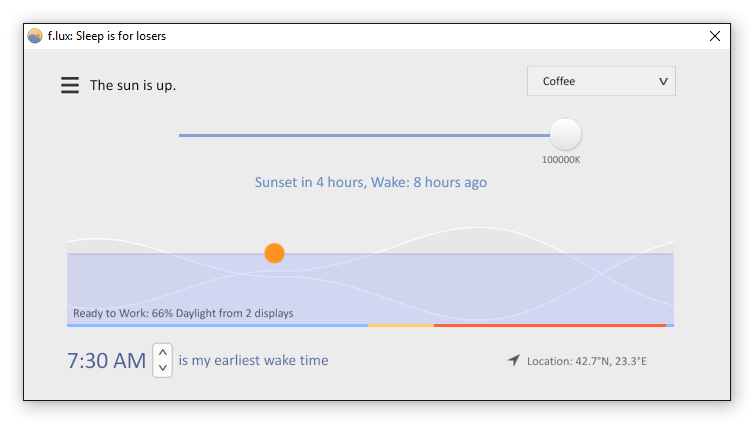755x430 pixels.
Task: Click the color temperature slider knob
Action: coord(565,134)
